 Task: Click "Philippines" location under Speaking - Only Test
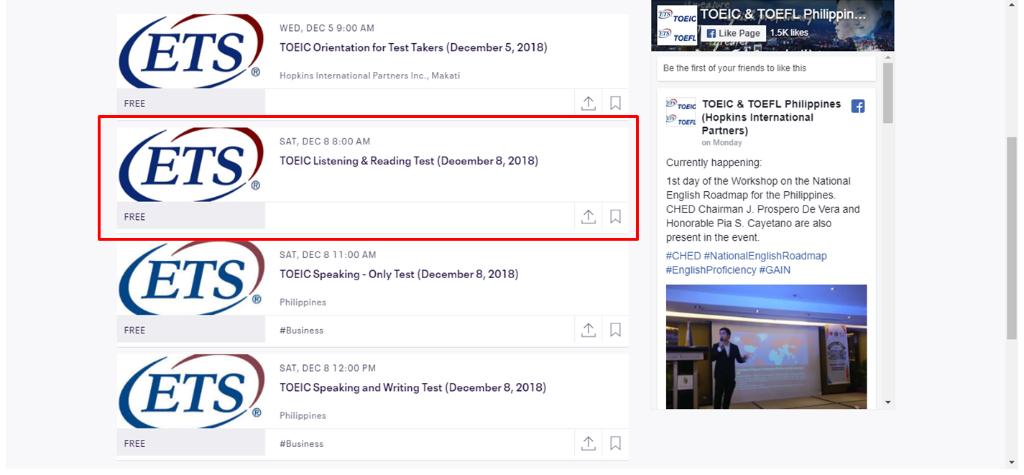pos(302,303)
